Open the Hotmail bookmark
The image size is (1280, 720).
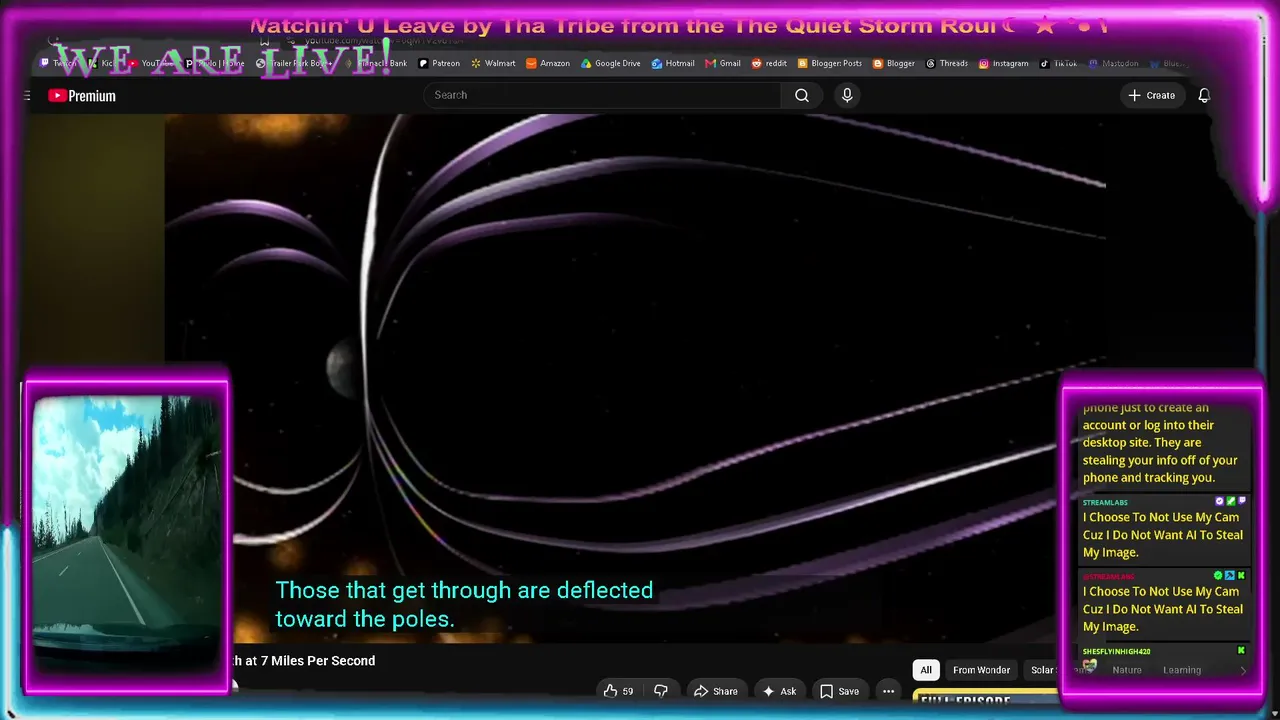point(673,63)
